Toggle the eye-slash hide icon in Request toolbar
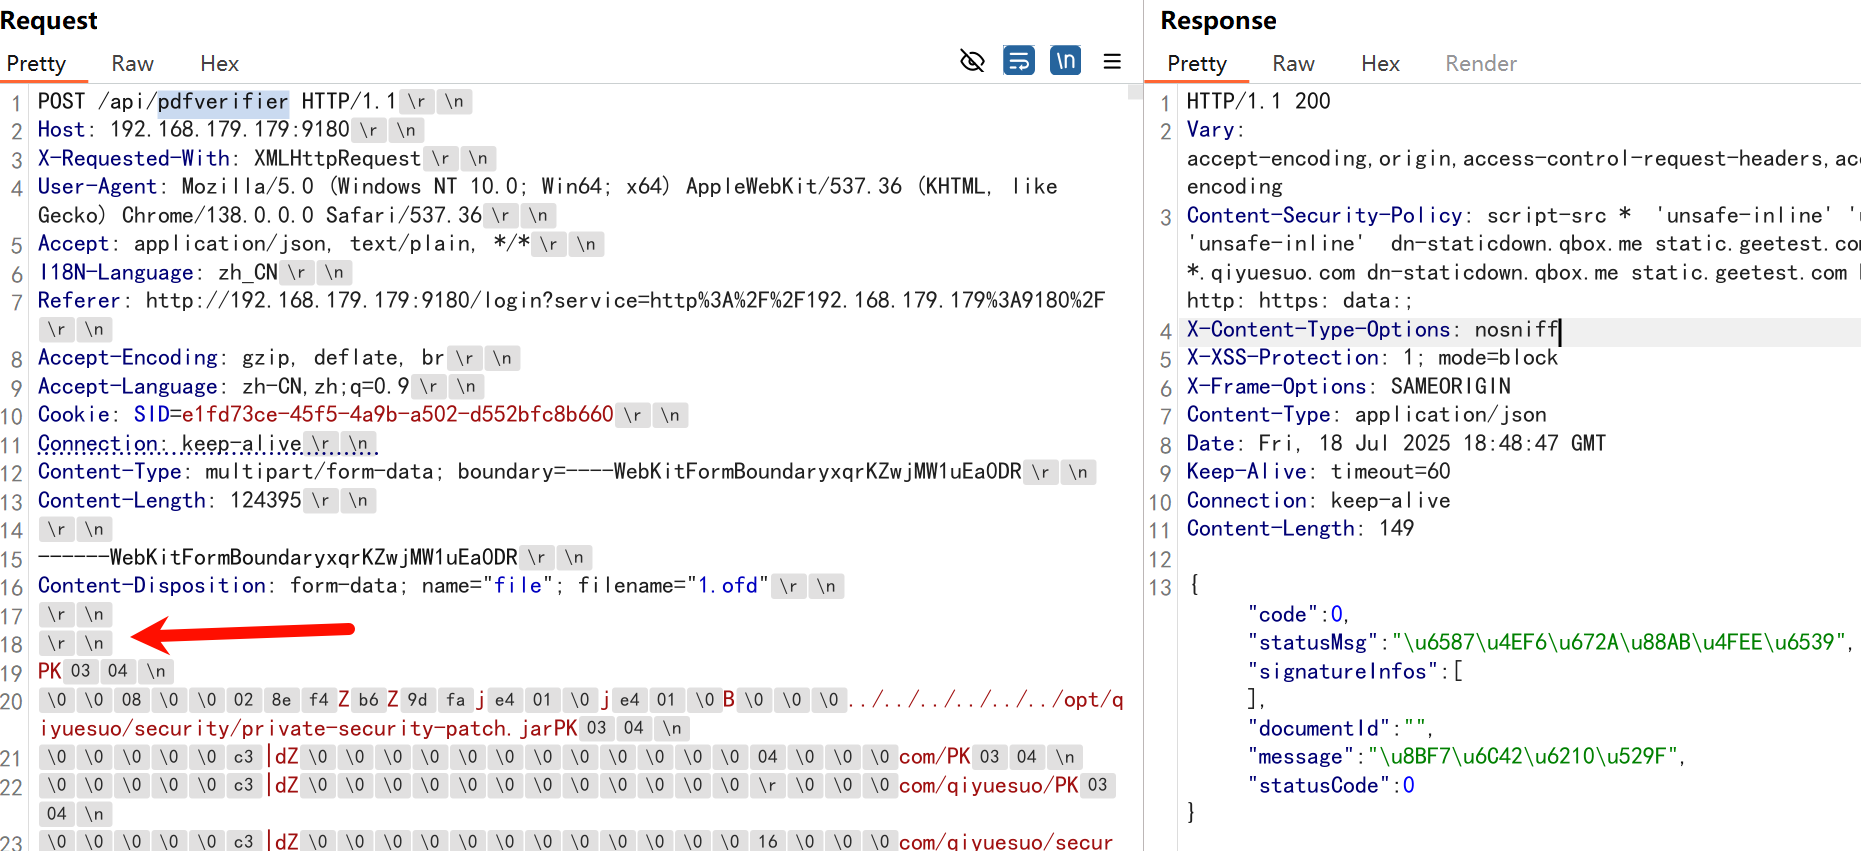Viewport: 1861px width, 851px height. point(971,62)
